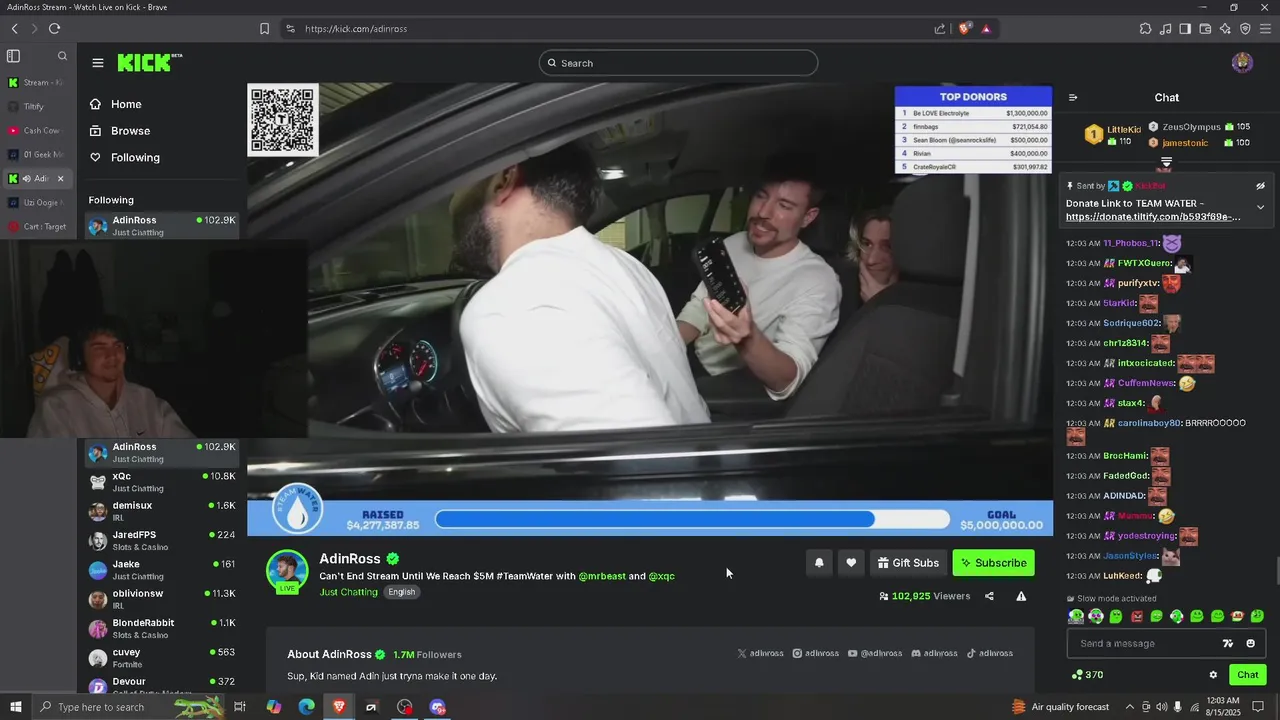1280x720 pixels.
Task: Open chat settings gear
Action: click(1213, 675)
